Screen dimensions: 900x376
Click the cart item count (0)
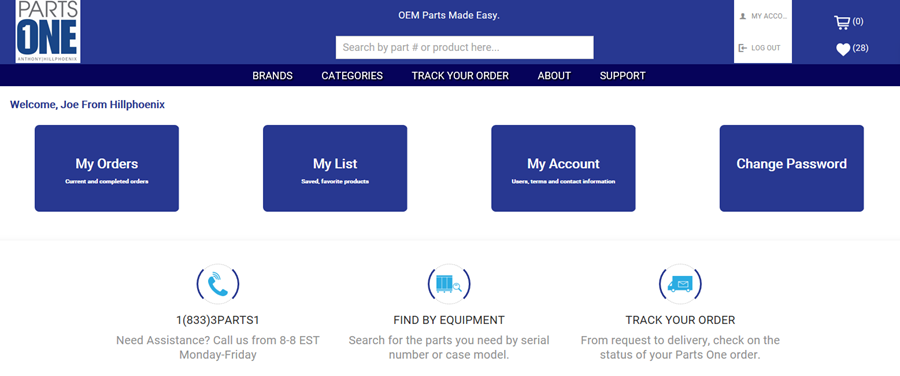[858, 22]
